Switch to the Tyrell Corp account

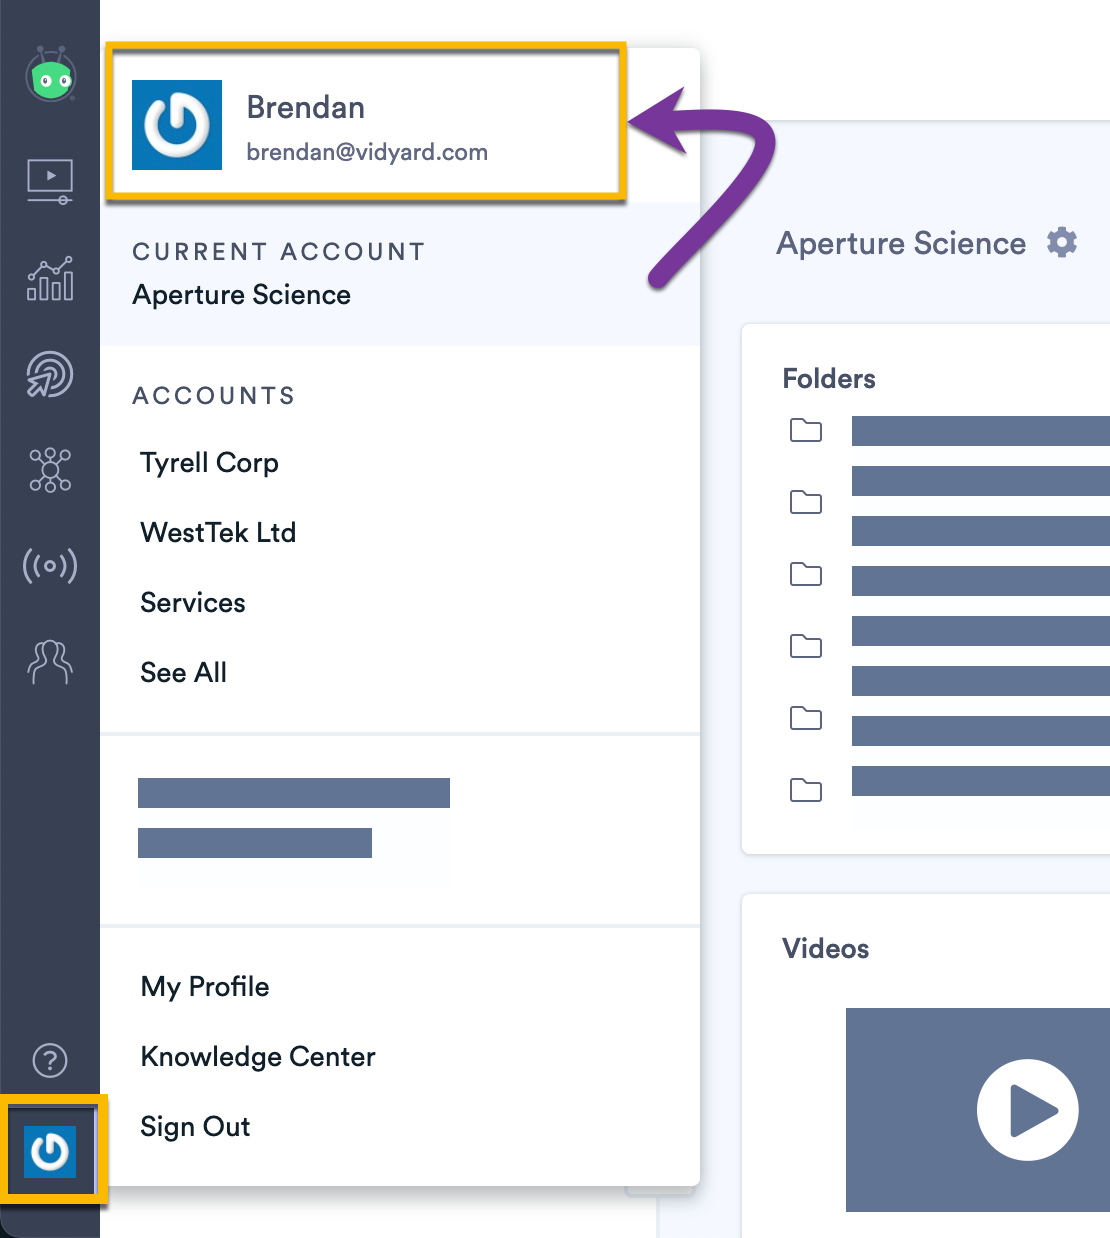pyautogui.click(x=209, y=462)
